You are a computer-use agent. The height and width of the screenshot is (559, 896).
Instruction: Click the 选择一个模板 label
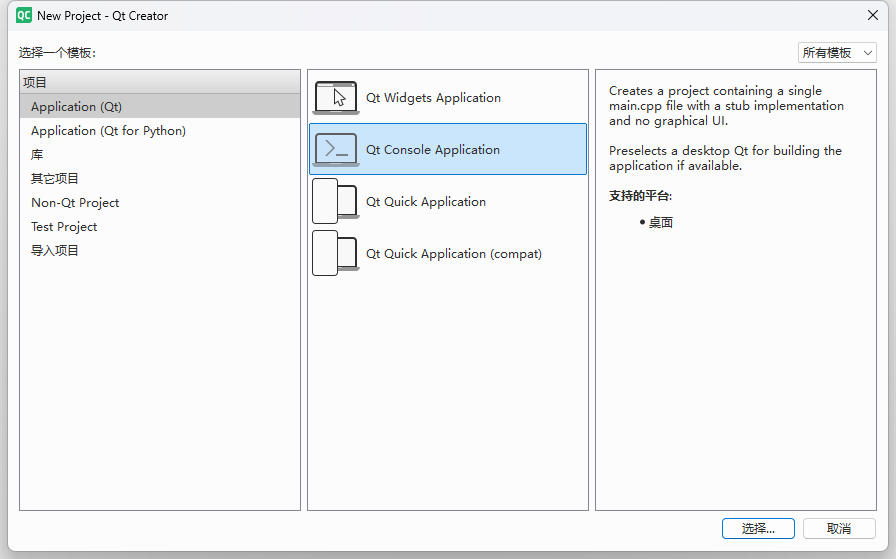(x=57, y=53)
